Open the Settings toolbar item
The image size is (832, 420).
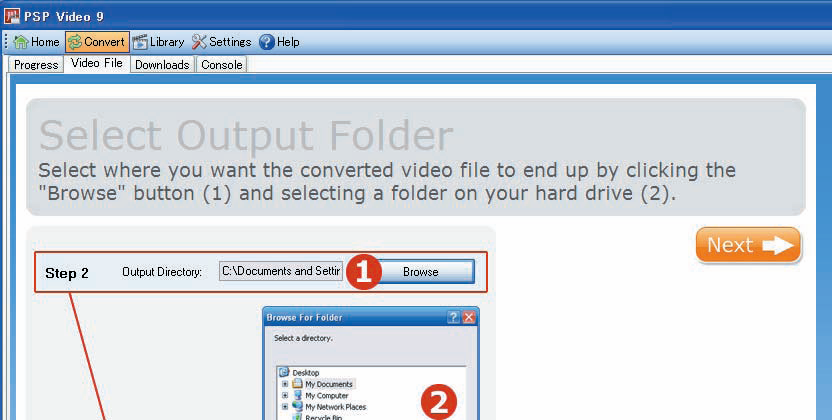click(222, 42)
